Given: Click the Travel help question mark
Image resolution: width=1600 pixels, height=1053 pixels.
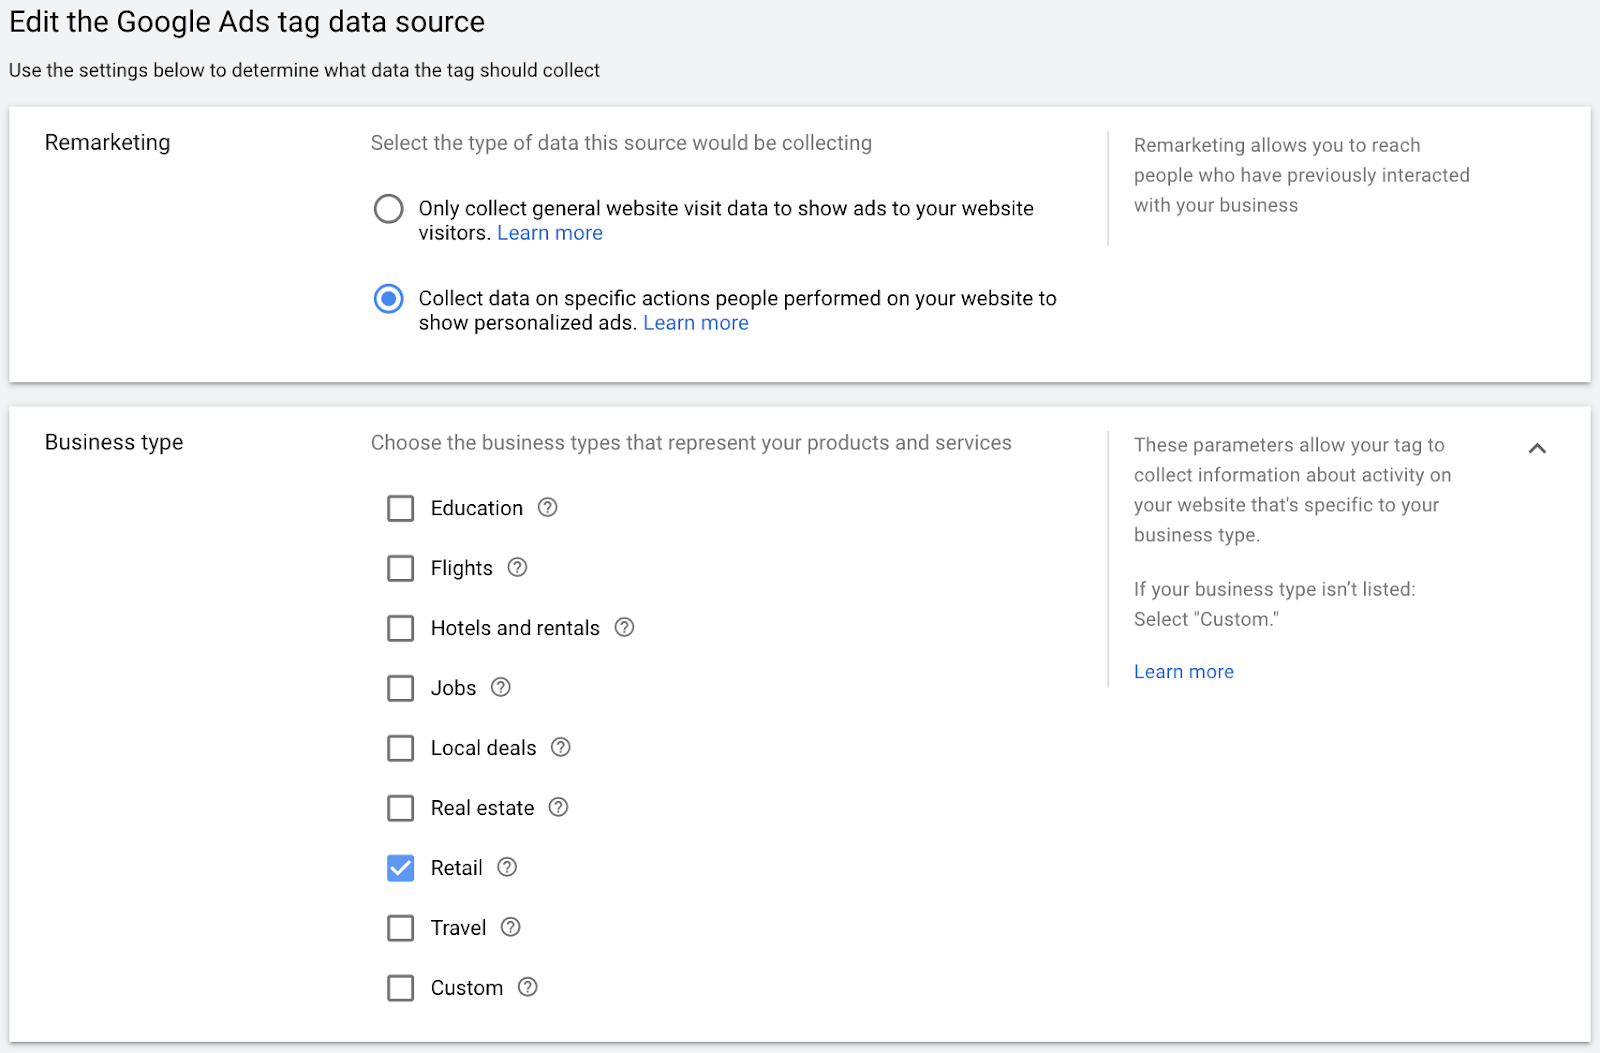Looking at the screenshot, I should click(511, 927).
